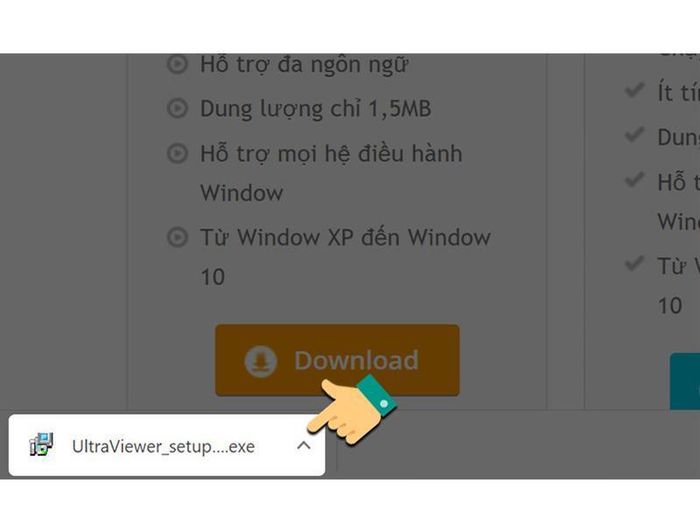The height and width of the screenshot is (525, 700).
Task: Click the UltraViewer installer file icon
Action: pyautogui.click(x=42, y=444)
